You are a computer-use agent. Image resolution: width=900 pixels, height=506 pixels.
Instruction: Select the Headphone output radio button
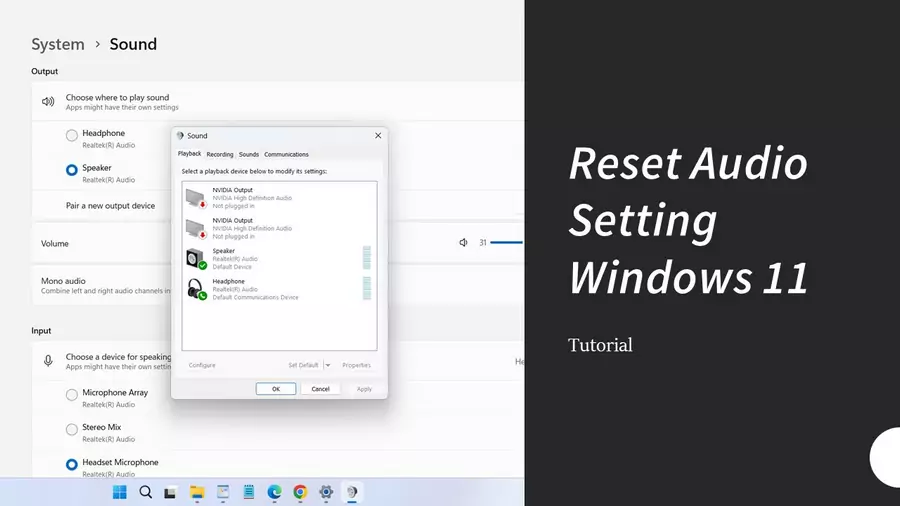[x=72, y=135]
